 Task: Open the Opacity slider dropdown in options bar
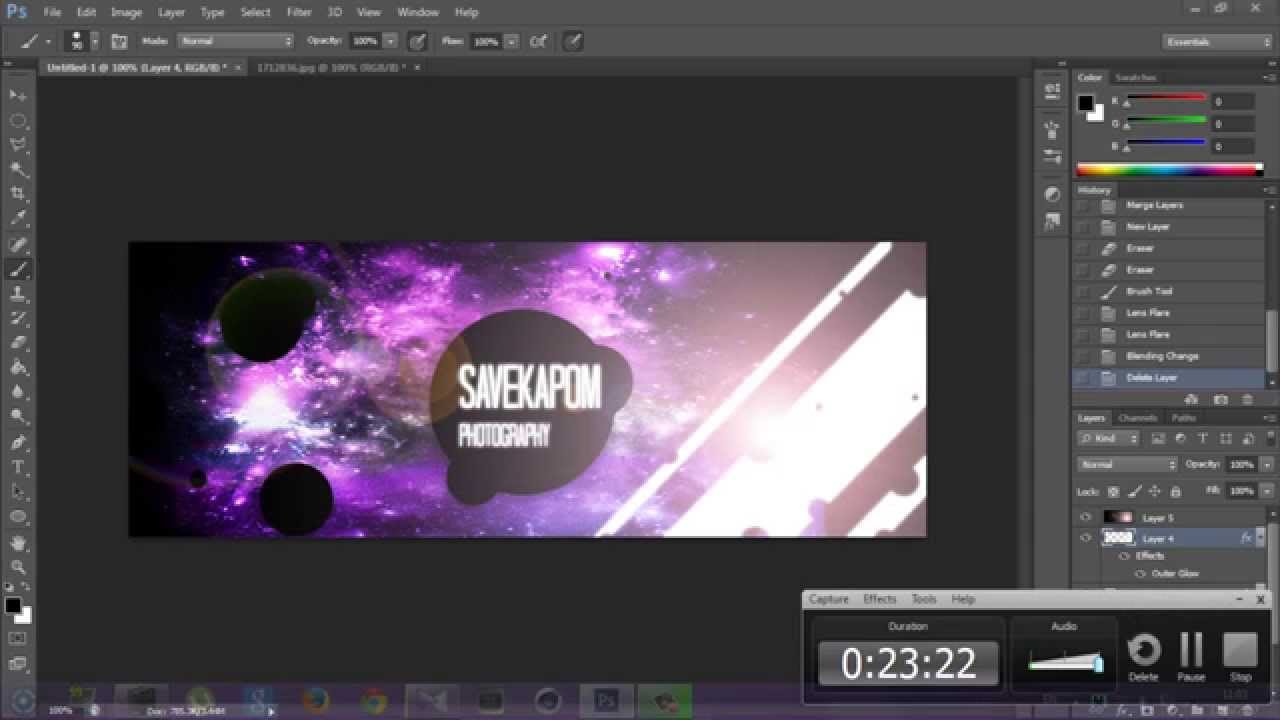[390, 41]
